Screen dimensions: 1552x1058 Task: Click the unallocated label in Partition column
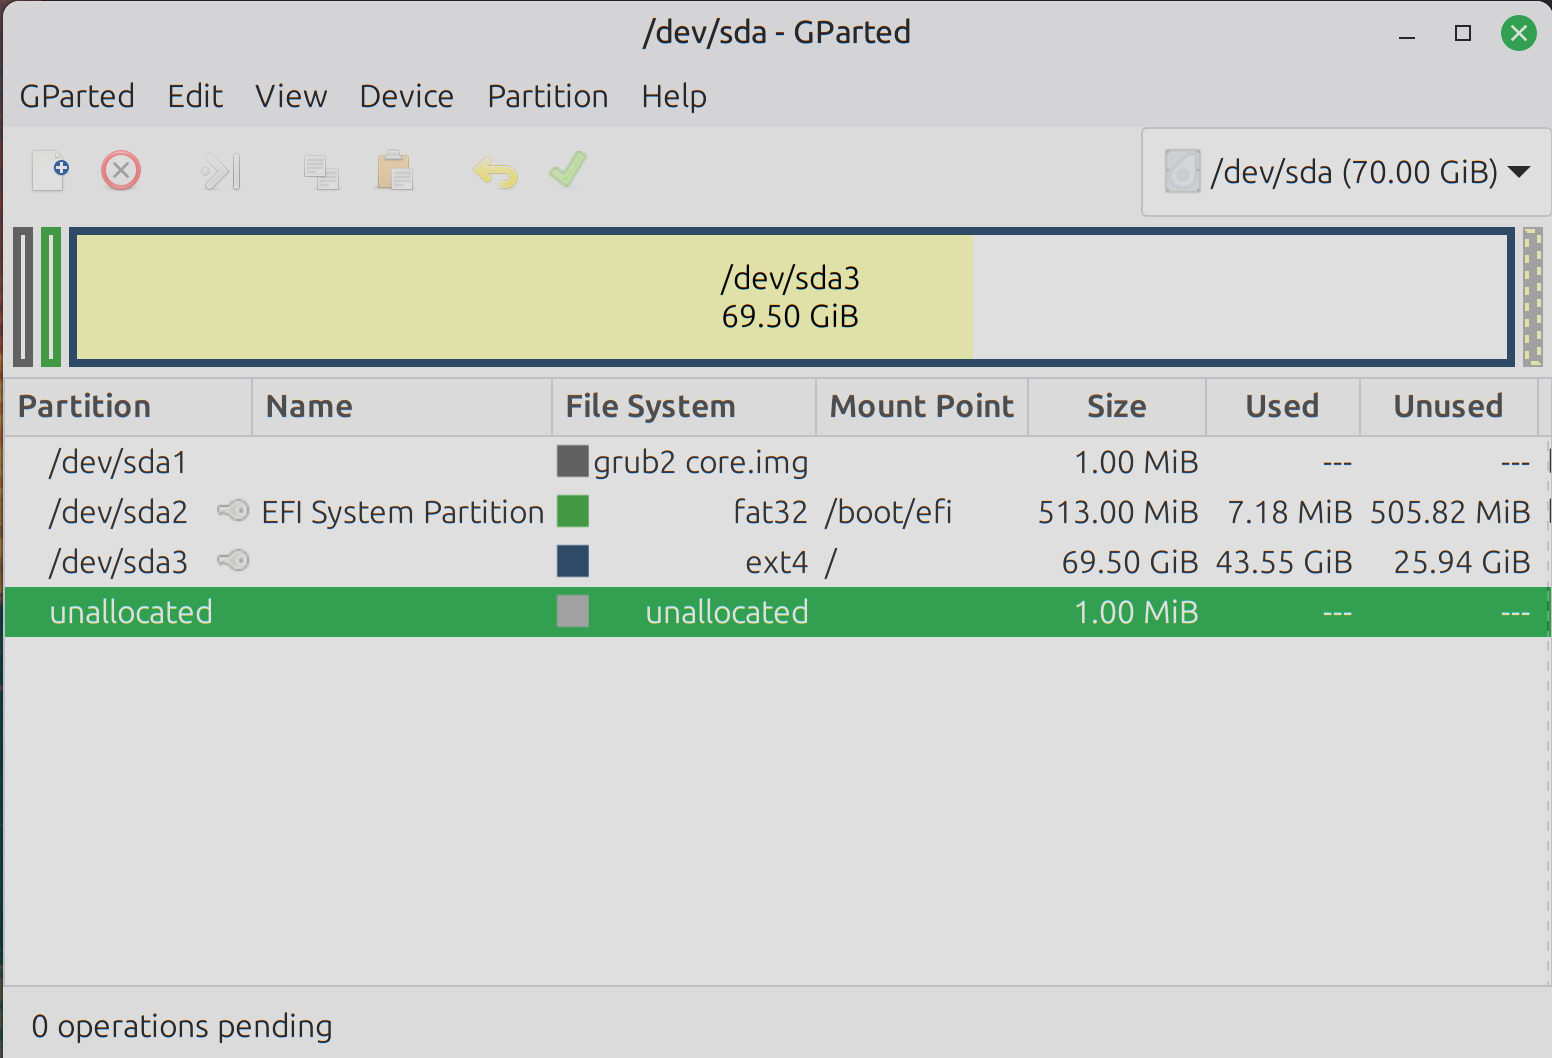[131, 612]
